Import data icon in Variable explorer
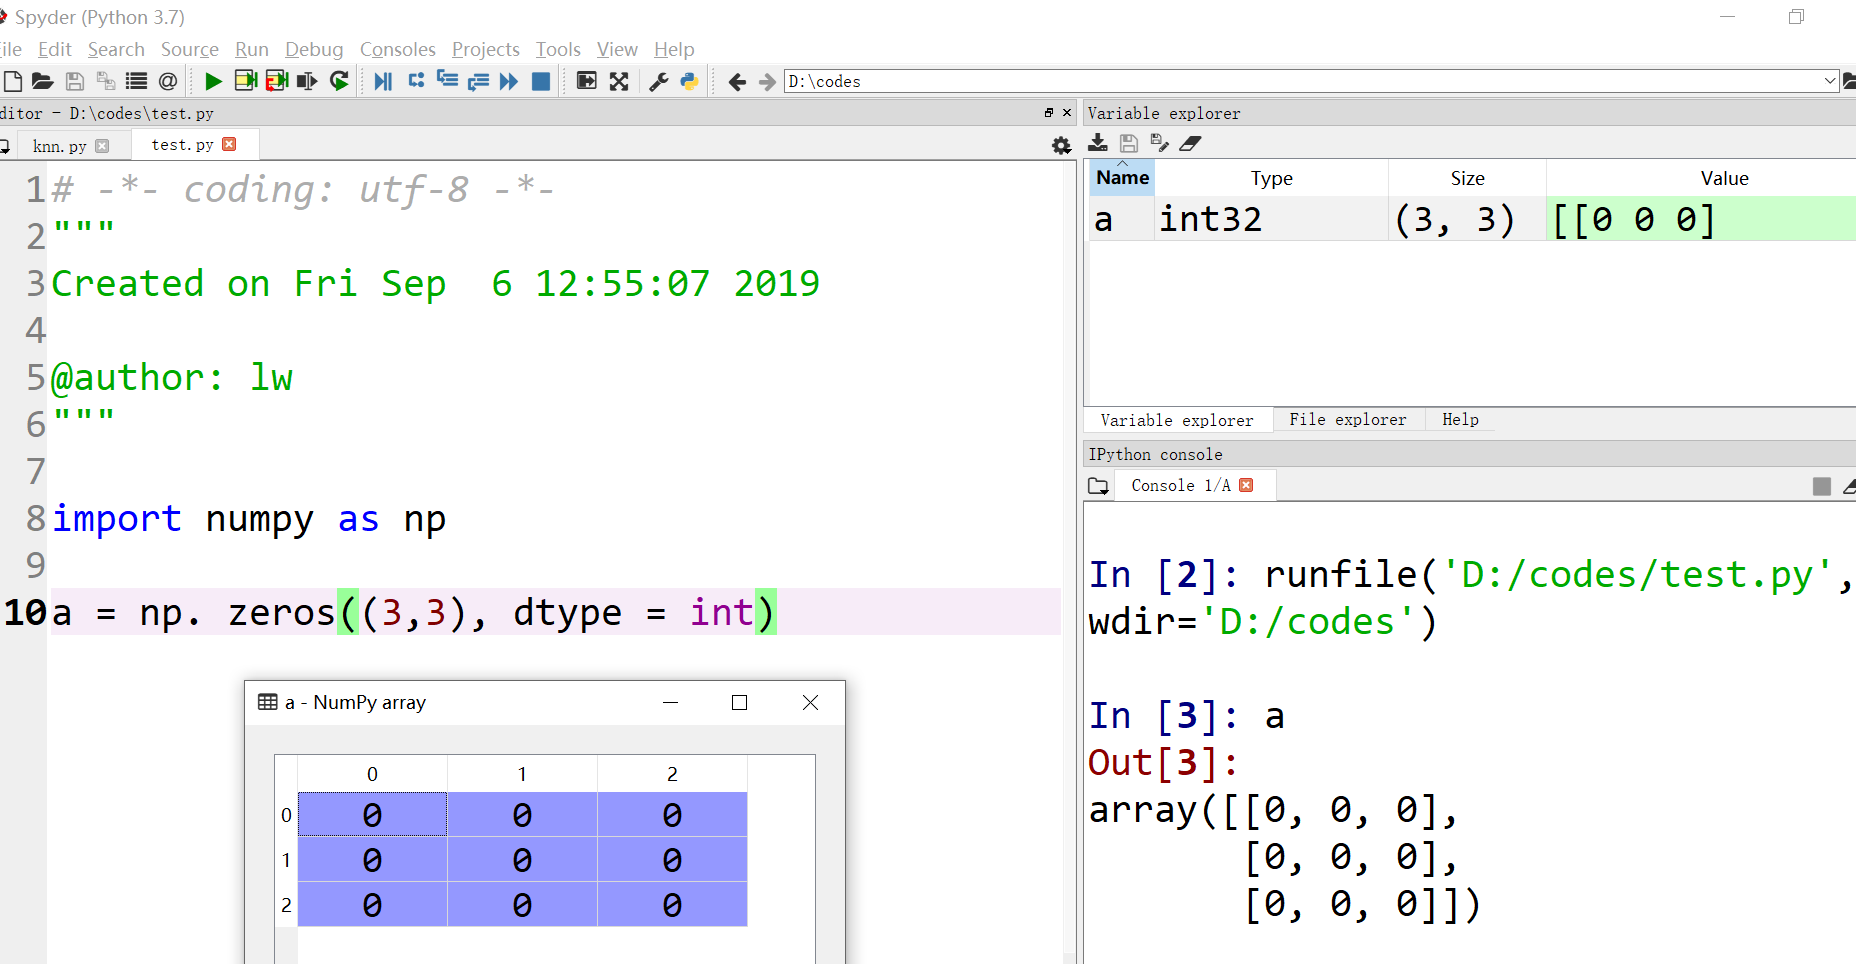 pos(1098,143)
